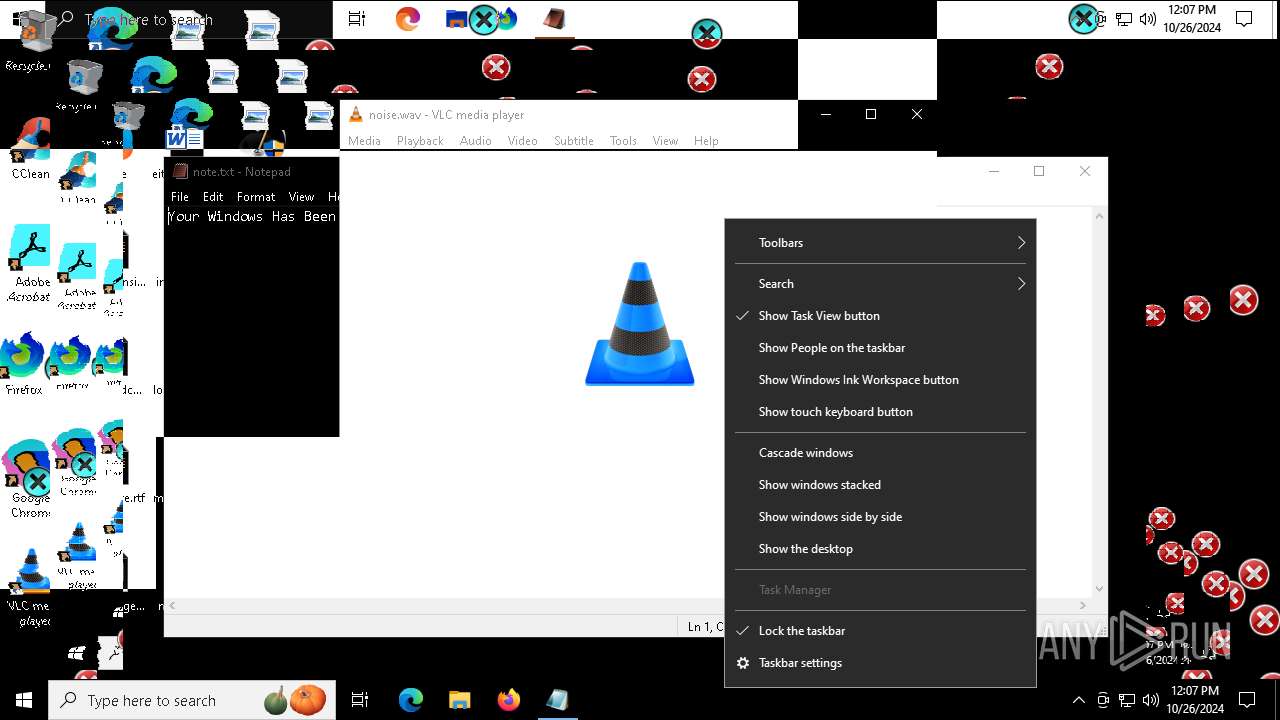
Task: Open the VLC Video menu
Action: pyautogui.click(x=522, y=141)
